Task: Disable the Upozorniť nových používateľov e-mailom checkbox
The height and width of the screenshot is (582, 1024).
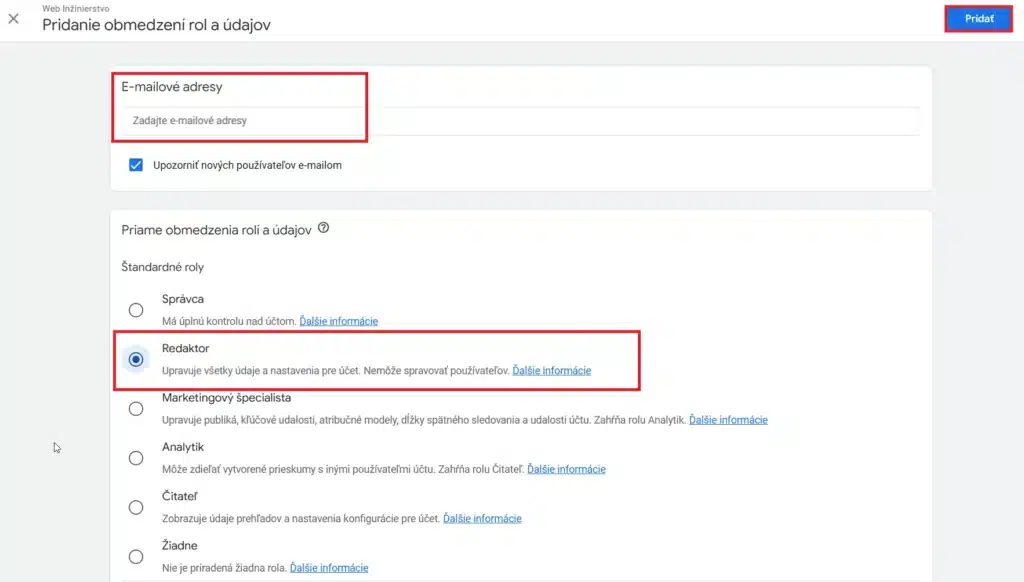Action: (x=136, y=165)
